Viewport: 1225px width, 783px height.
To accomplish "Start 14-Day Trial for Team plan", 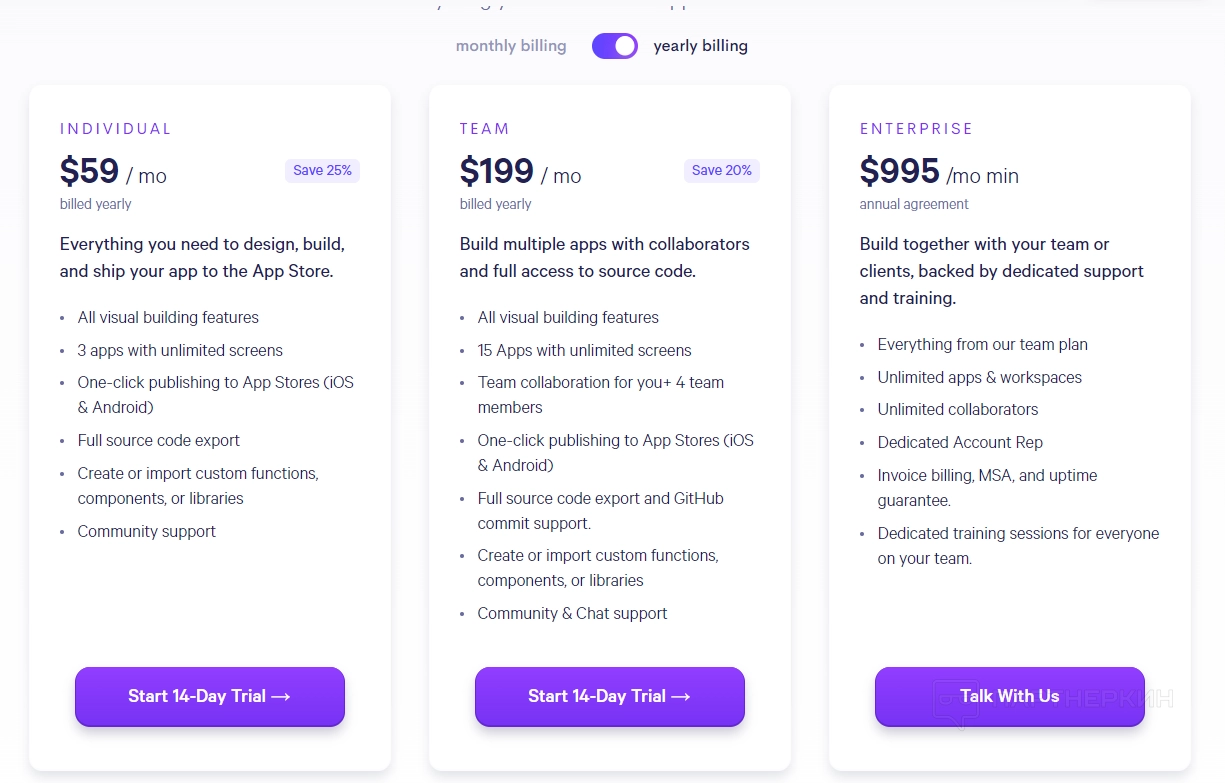I will click(x=610, y=696).
